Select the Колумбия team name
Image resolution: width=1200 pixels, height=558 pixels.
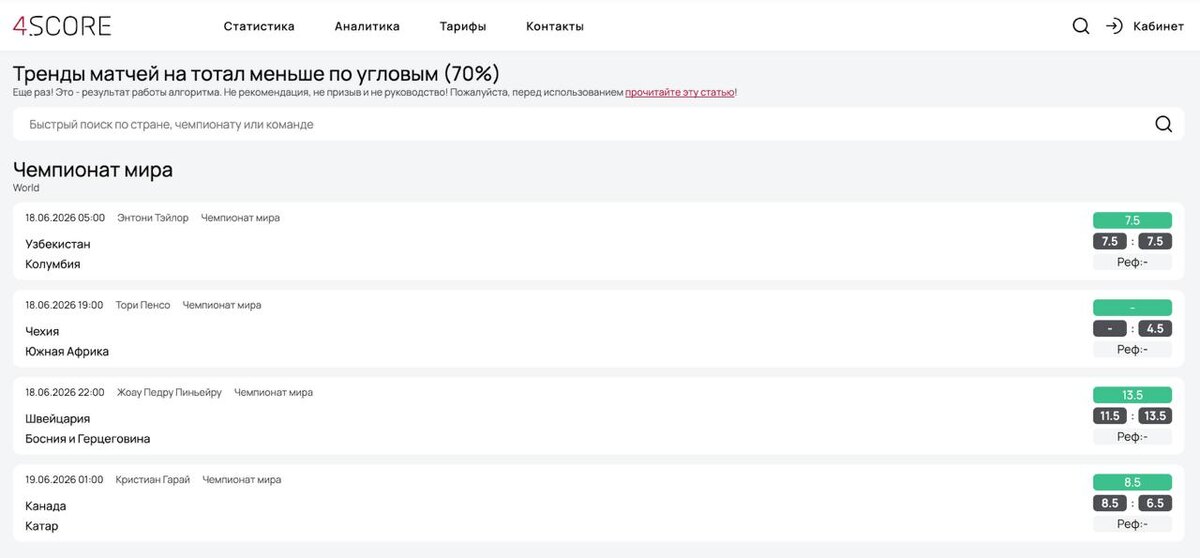tap(53, 264)
